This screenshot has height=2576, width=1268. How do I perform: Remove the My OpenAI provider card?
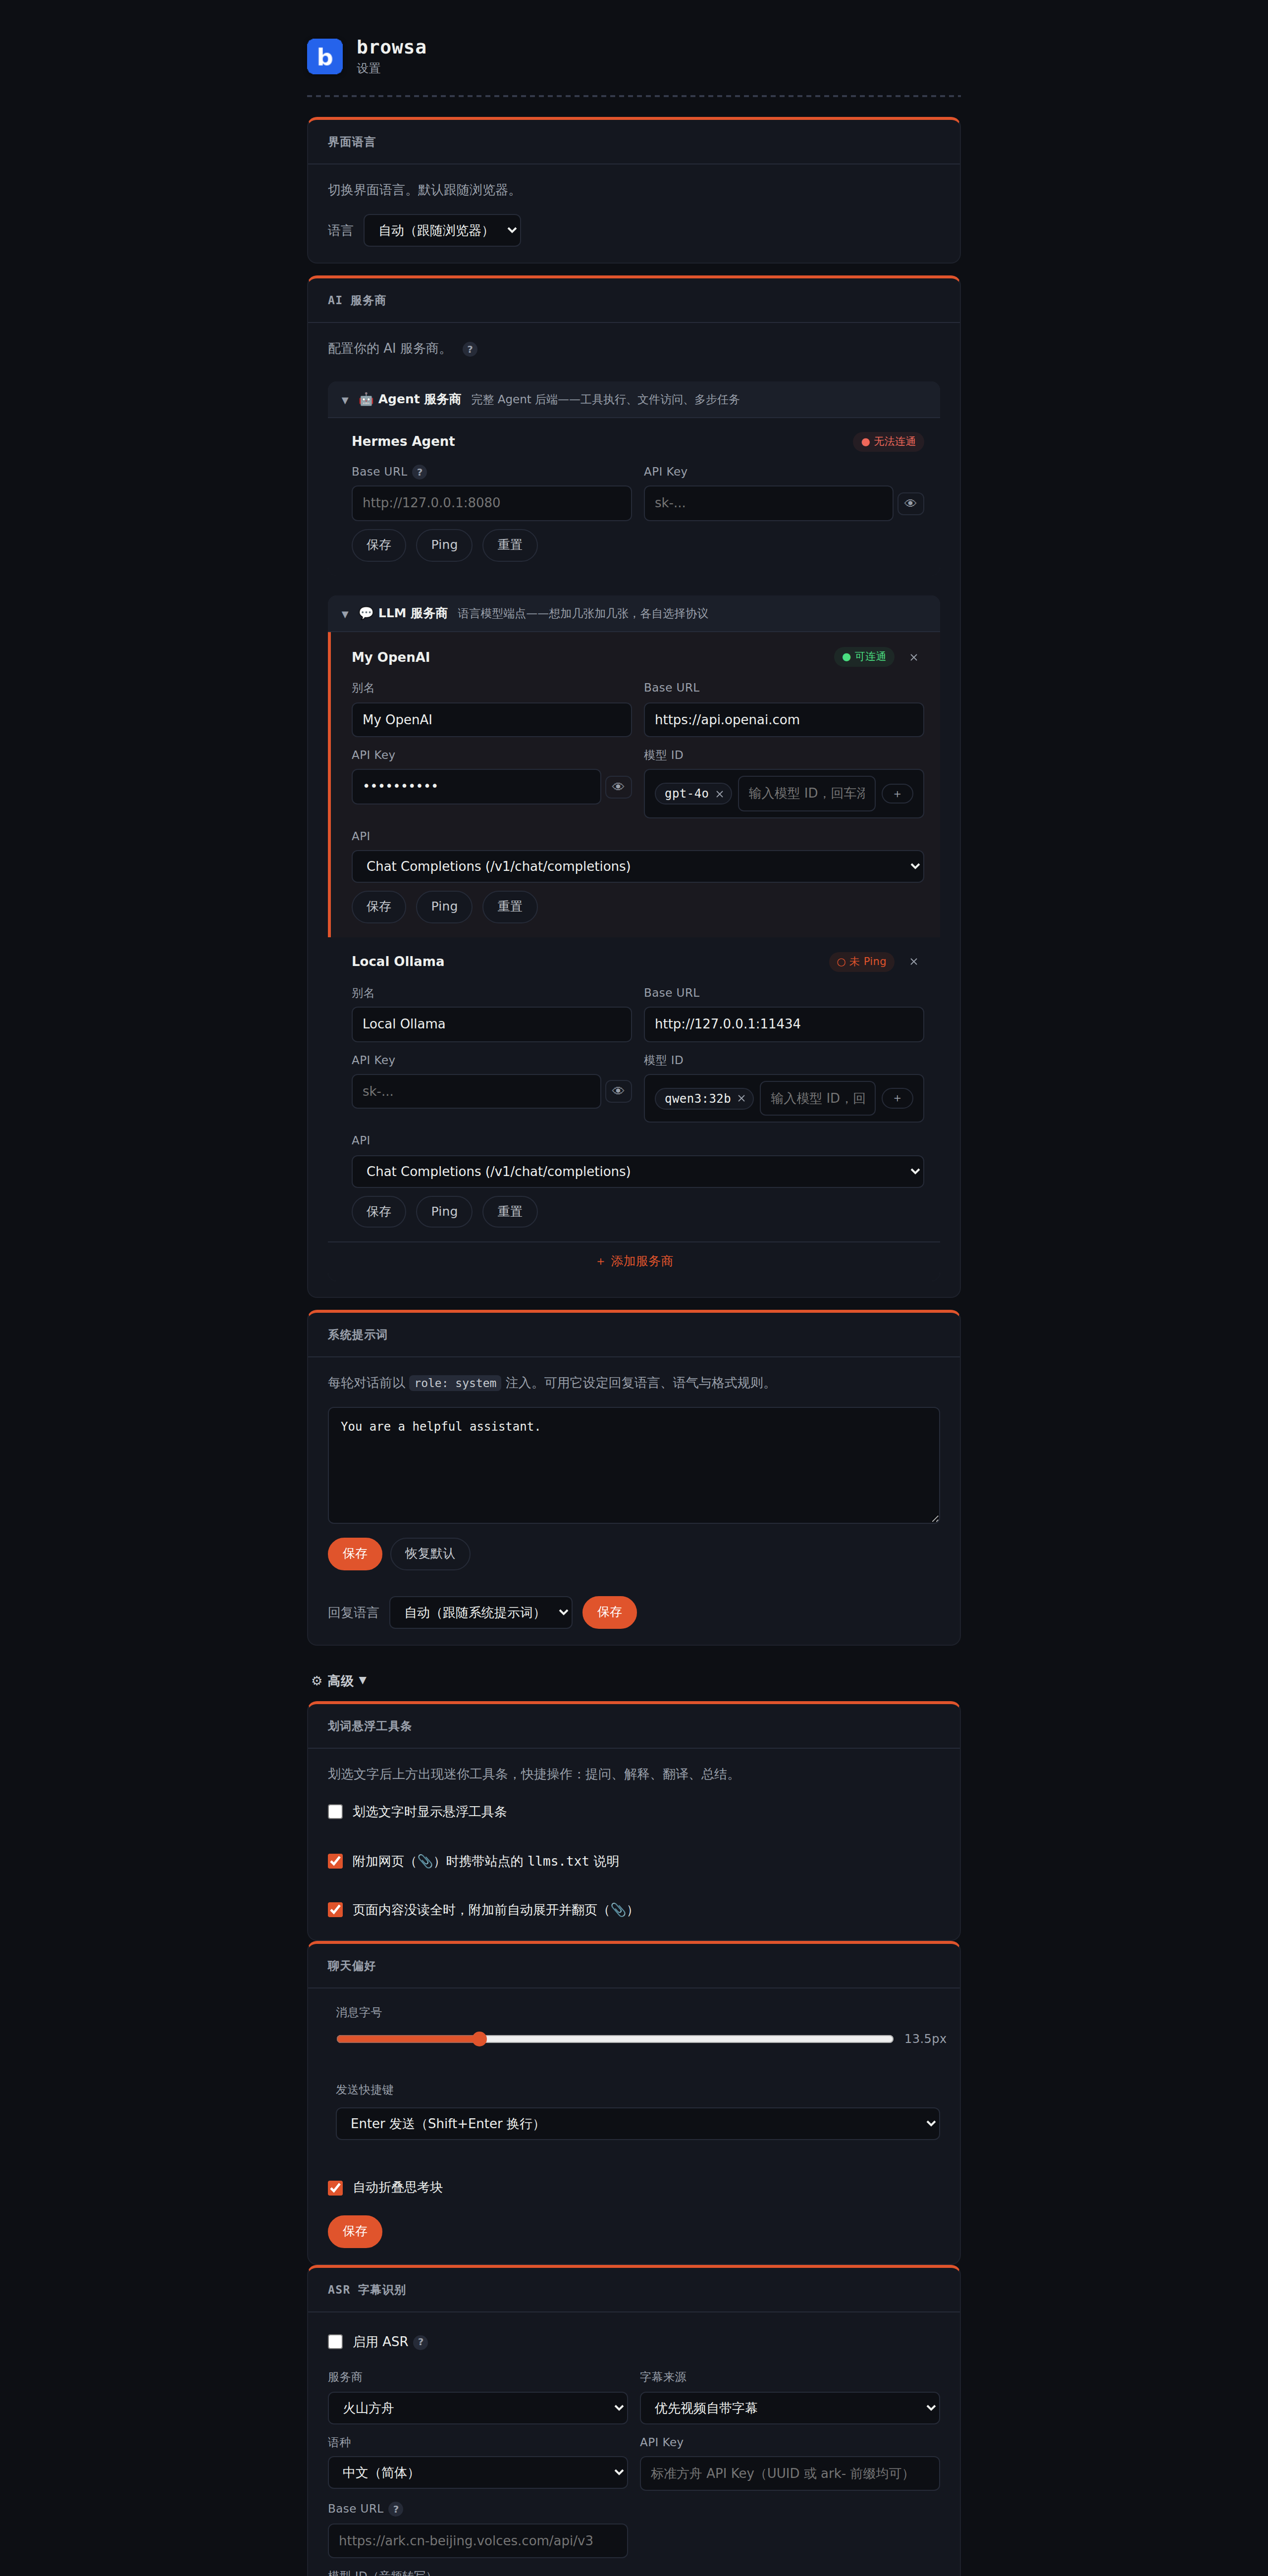(913, 657)
